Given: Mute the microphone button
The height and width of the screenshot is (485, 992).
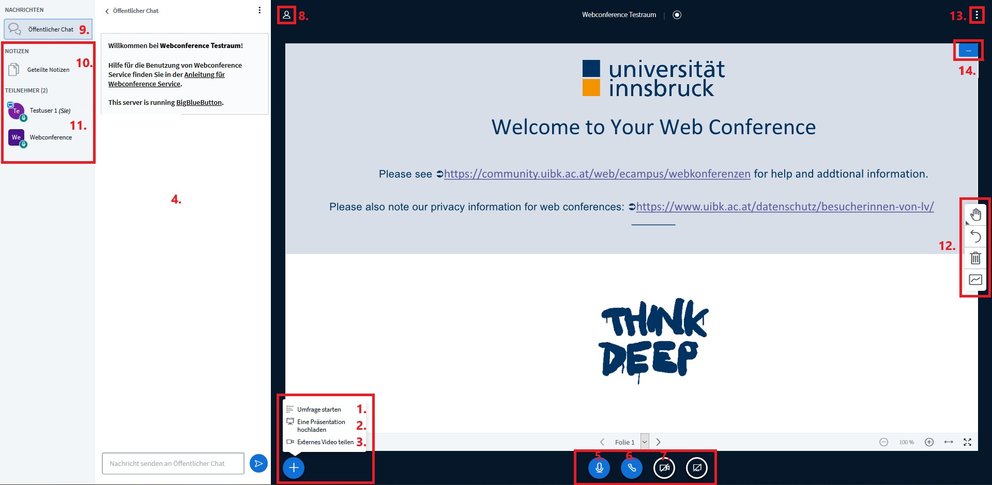Looking at the screenshot, I should 599,466.
